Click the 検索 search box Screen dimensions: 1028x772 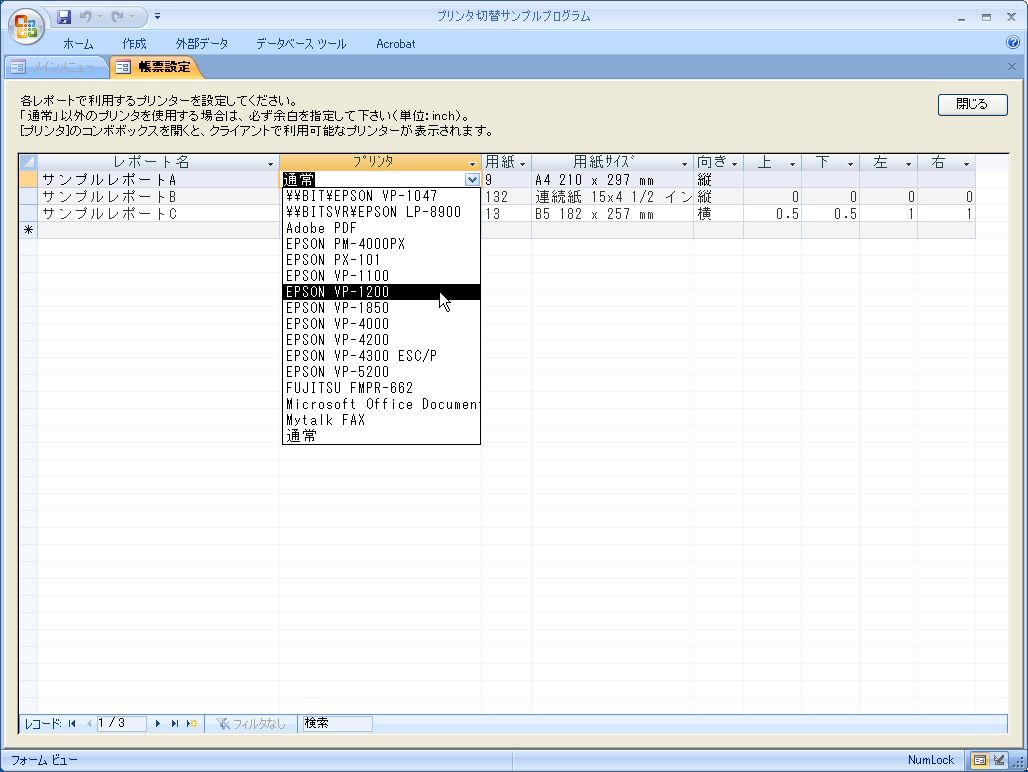pos(336,723)
